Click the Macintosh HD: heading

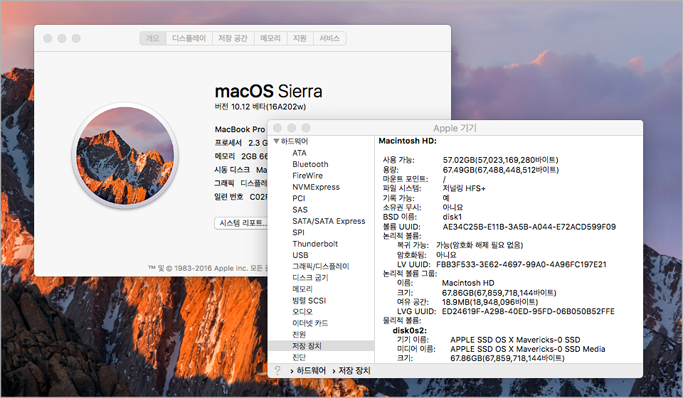[407, 141]
